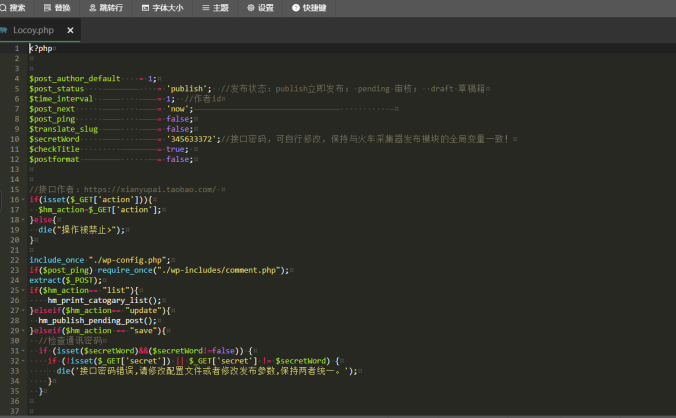Screen dimensions: 676x418
Task: Click line number 22 in the gutter
Action: click(15, 259)
